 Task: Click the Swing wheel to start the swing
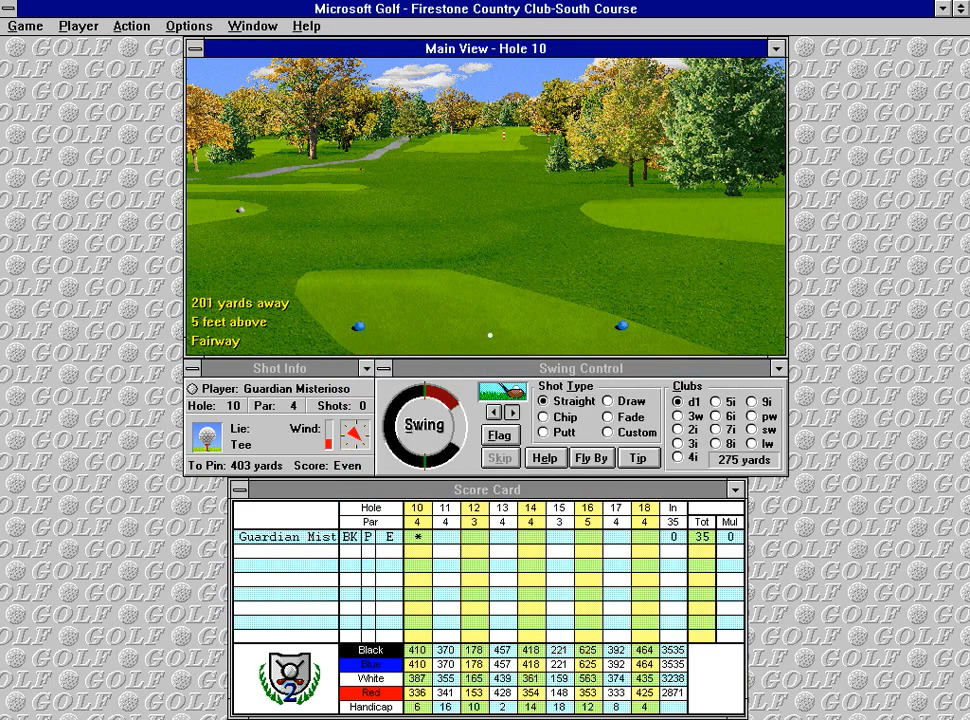coord(424,425)
